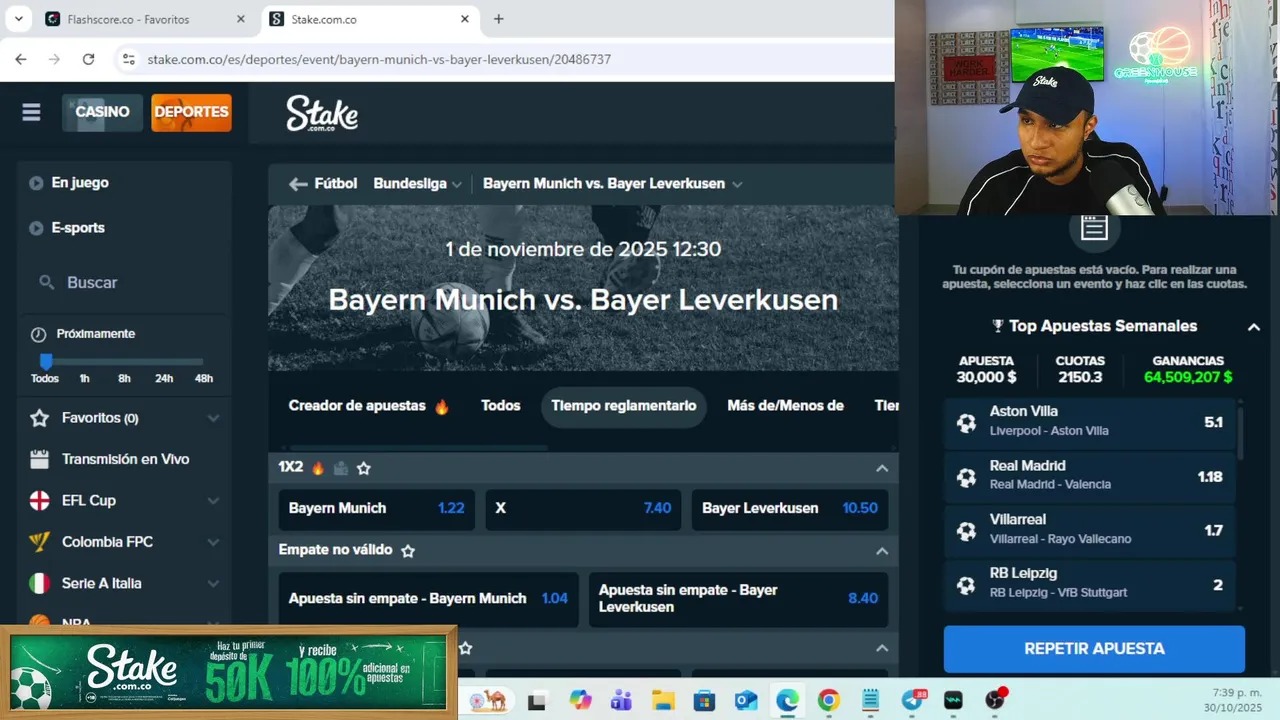The height and width of the screenshot is (720, 1280).
Task: Collapse the Empate no válido market section
Action: (882, 551)
